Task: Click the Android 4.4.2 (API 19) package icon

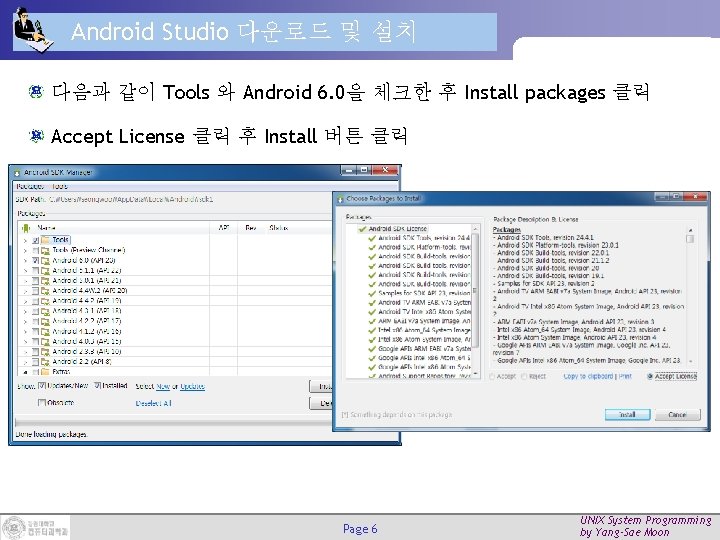Action: tap(45, 301)
